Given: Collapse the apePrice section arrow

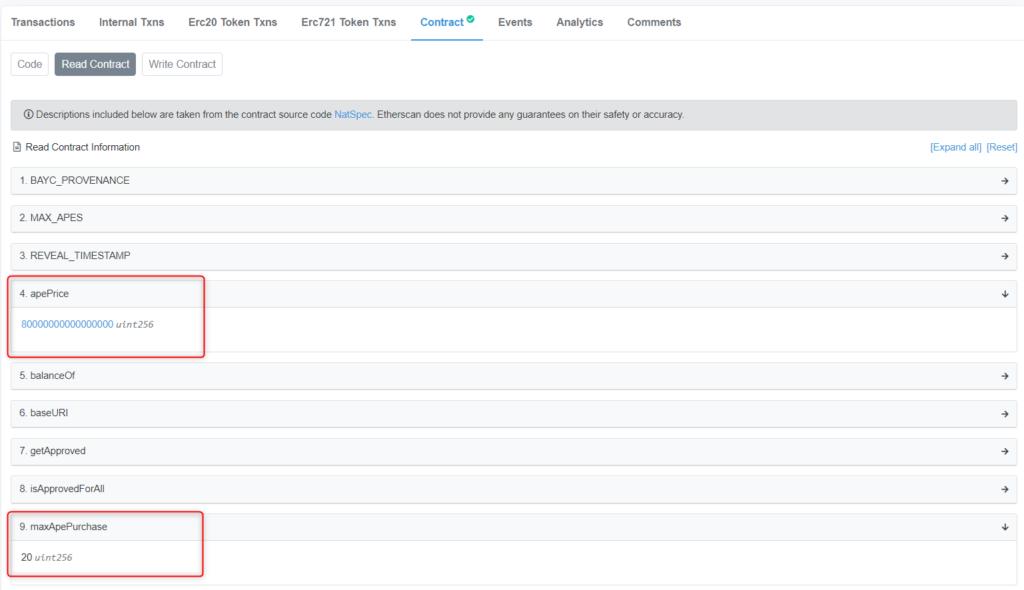Looking at the screenshot, I should click(1004, 294).
